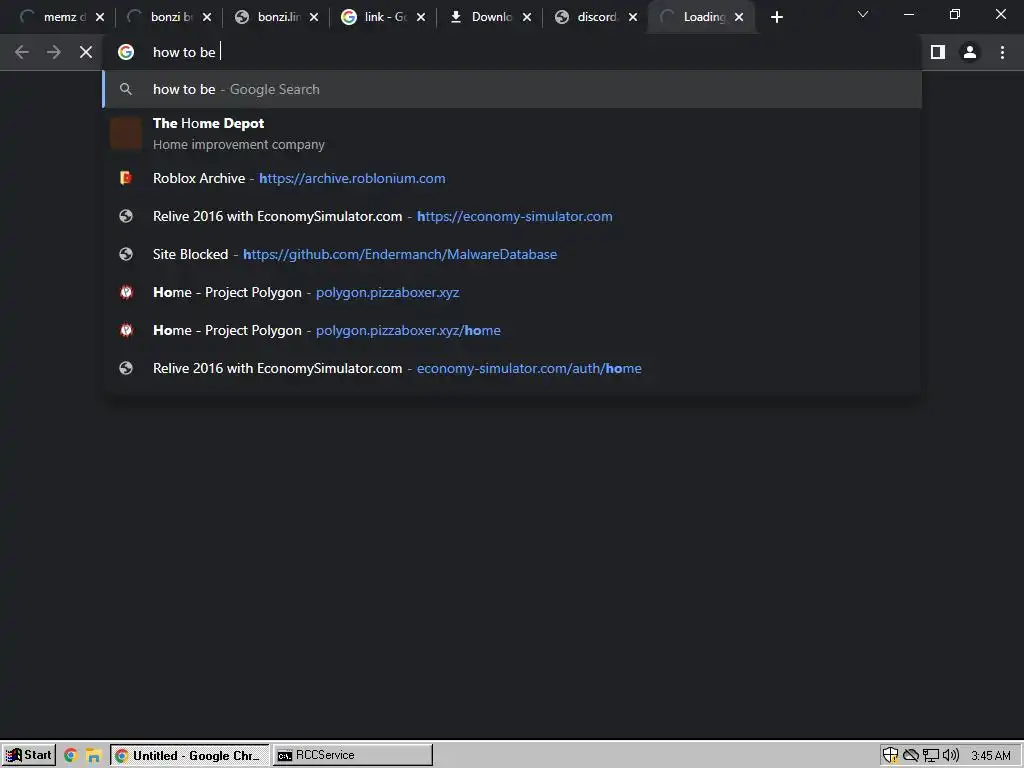Open the profile account icon
Viewport: 1024px width, 768px height.
[970, 52]
